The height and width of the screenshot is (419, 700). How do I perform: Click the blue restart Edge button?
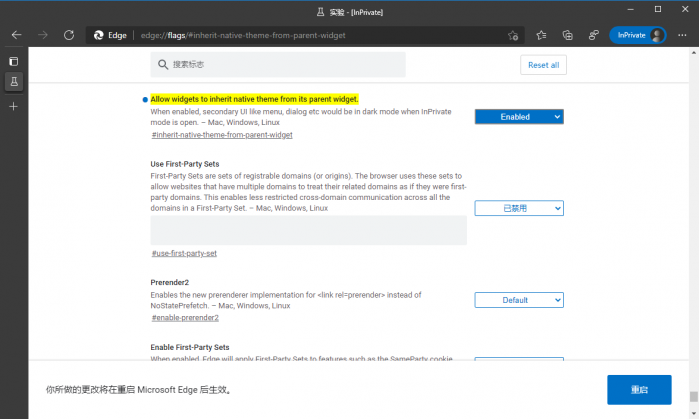pos(638,389)
